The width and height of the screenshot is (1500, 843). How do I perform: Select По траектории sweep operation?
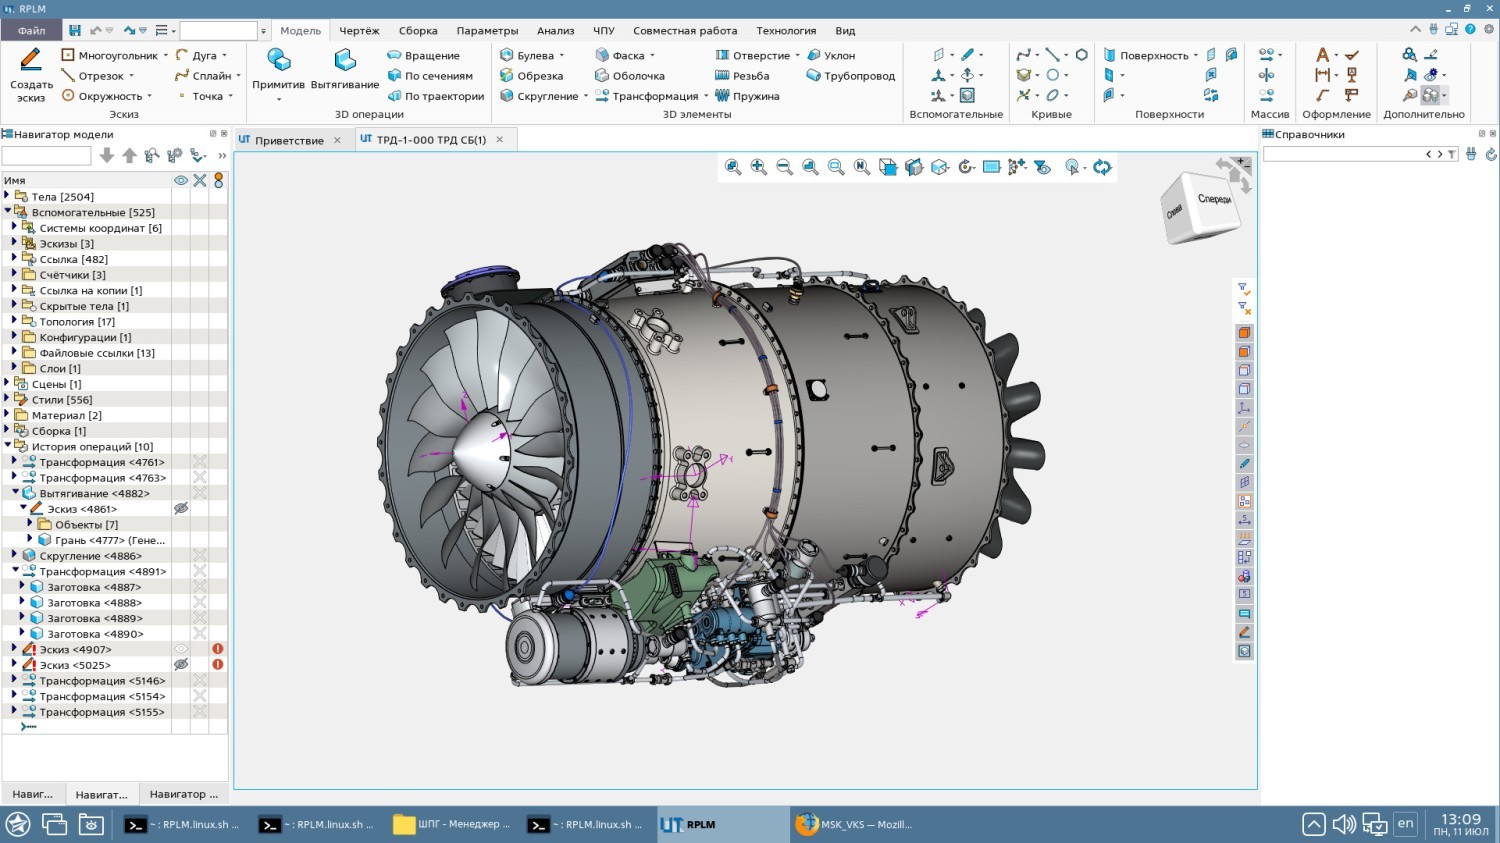pyautogui.click(x=435, y=97)
